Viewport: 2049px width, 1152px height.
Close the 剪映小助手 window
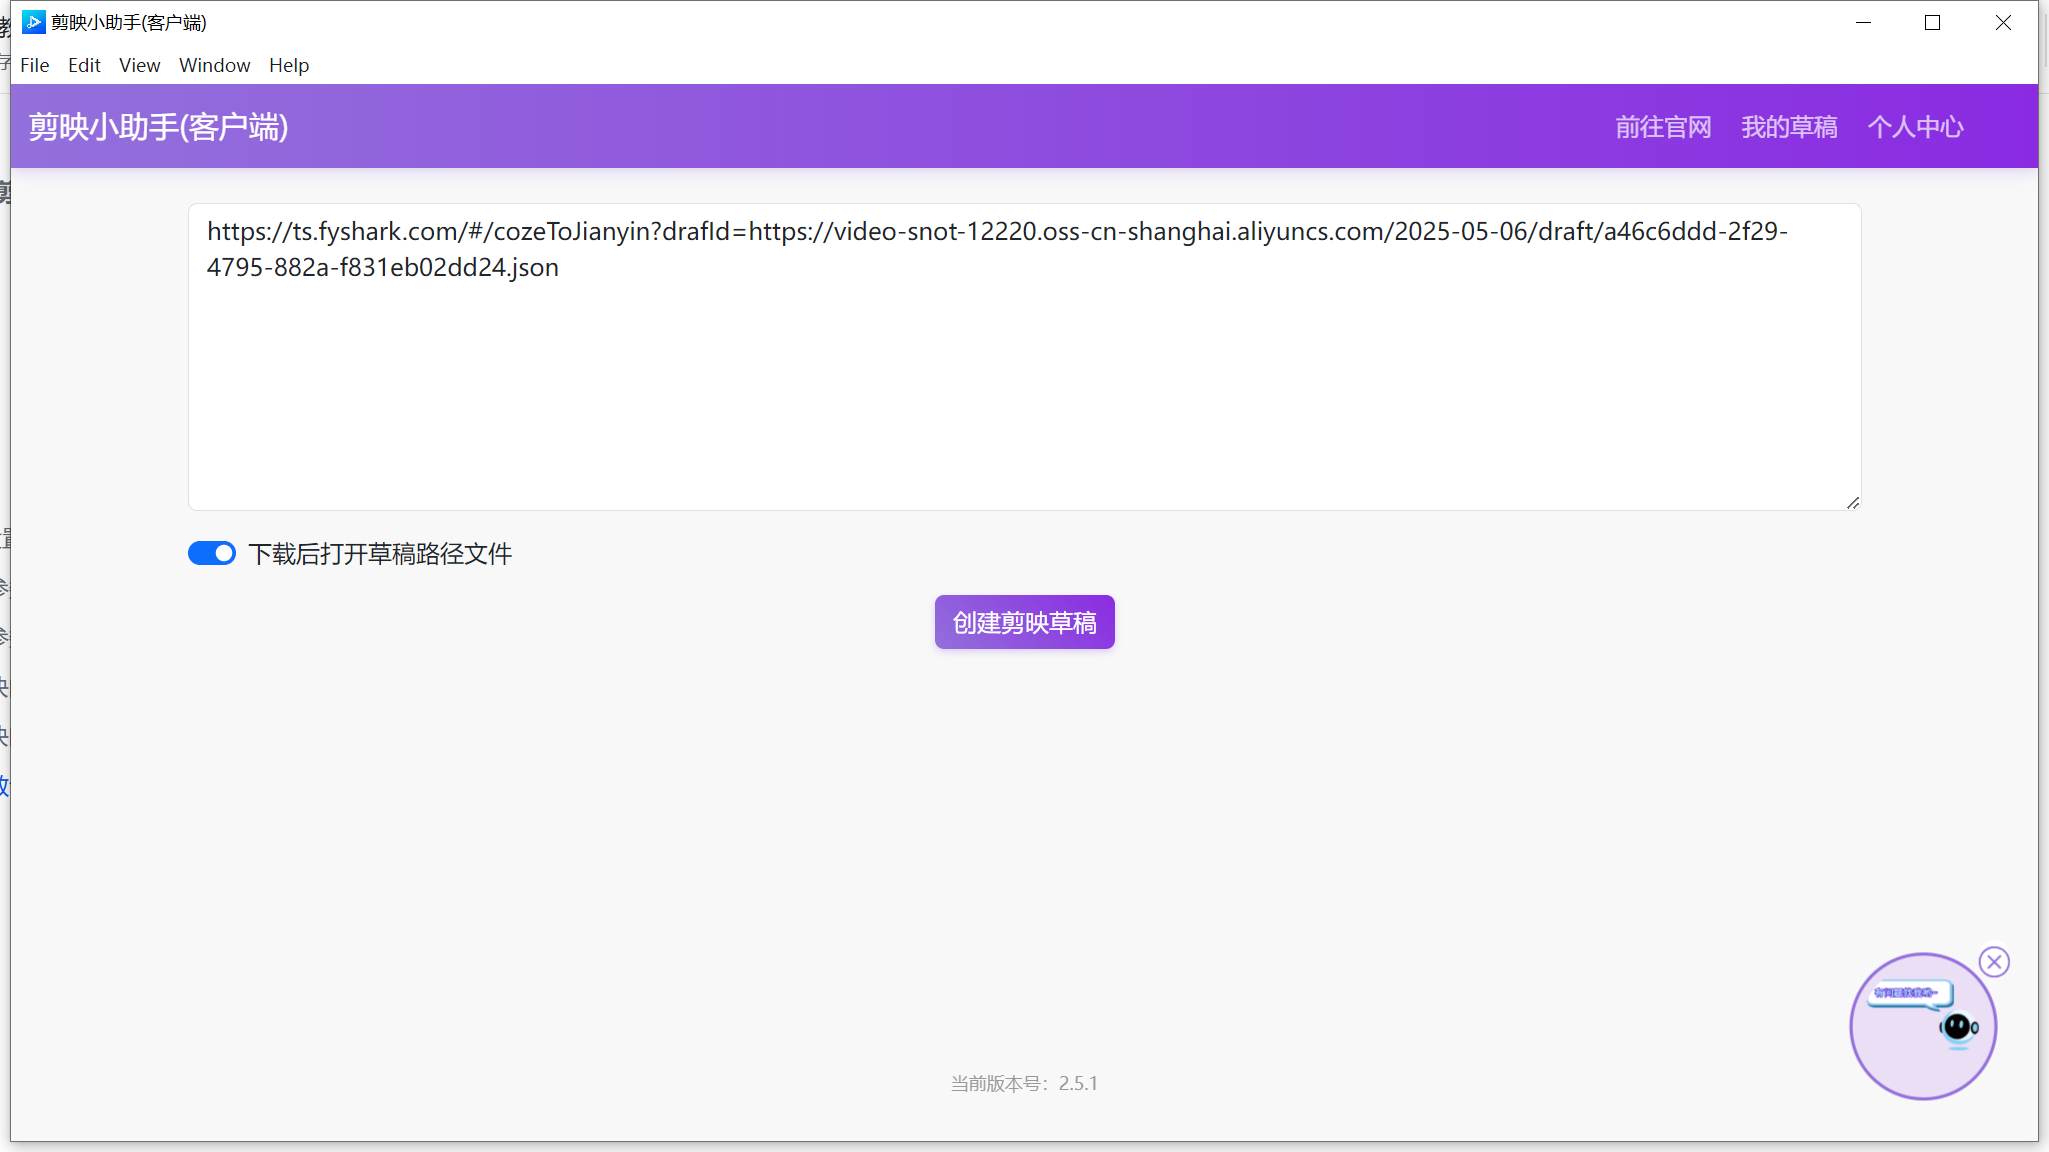click(x=2003, y=22)
